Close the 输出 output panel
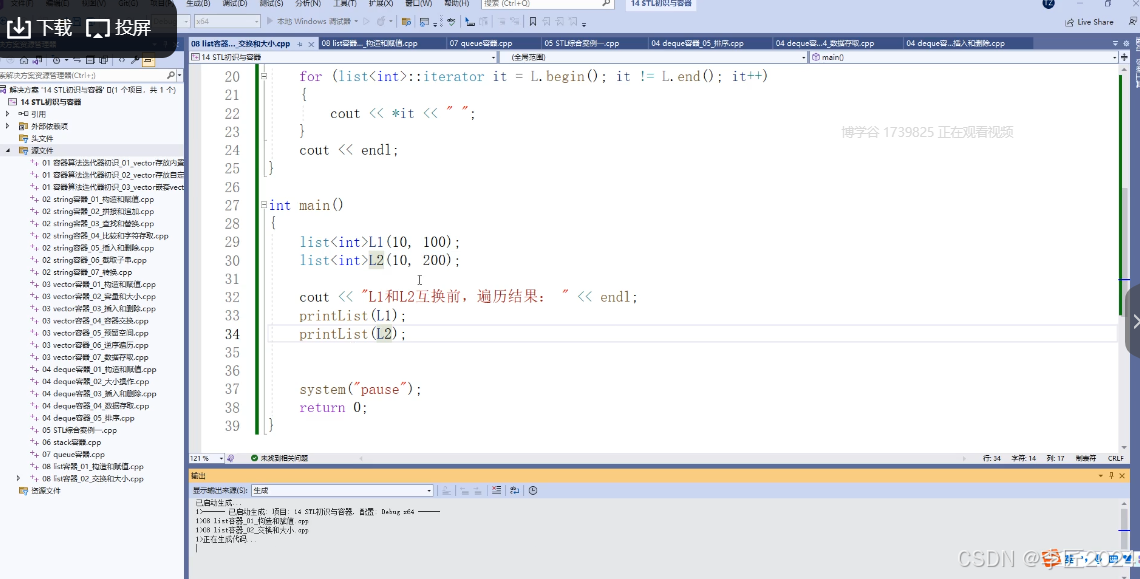Image resolution: width=1140 pixels, height=579 pixels. click(x=1123, y=476)
